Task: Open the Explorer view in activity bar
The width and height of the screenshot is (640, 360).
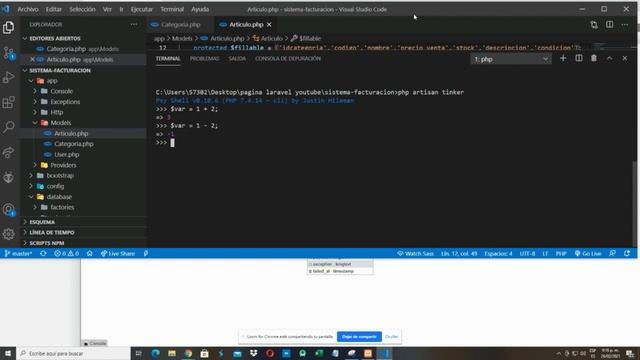Action: coord(9,27)
